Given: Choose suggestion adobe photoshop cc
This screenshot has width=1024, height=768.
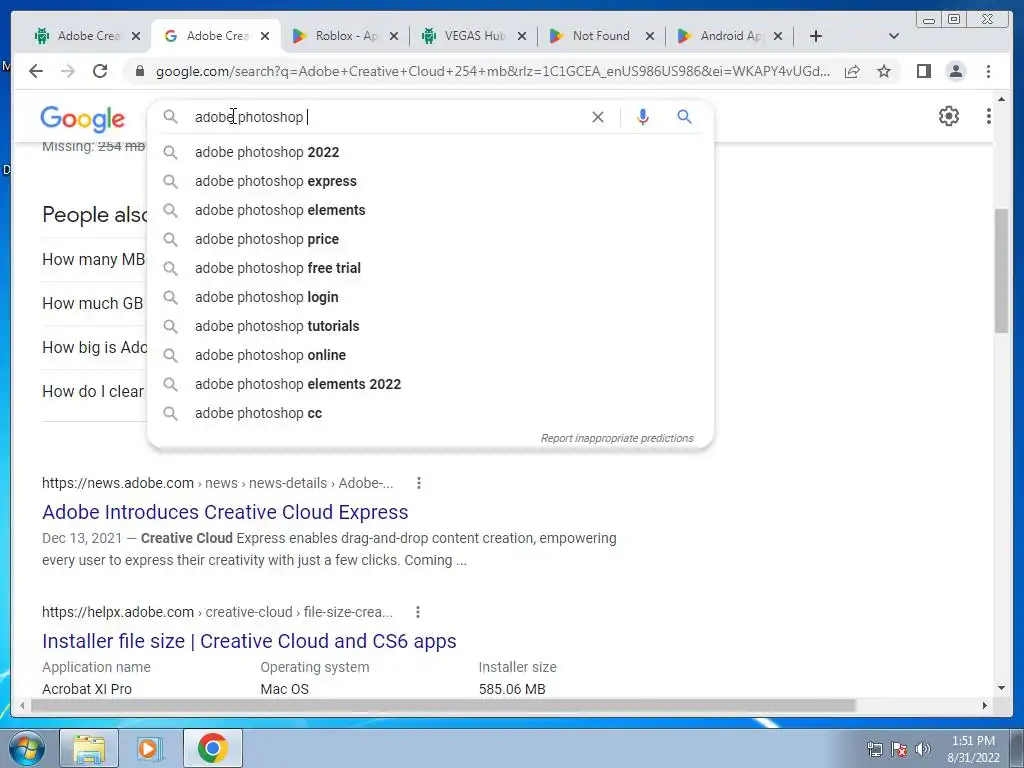Looking at the screenshot, I should 430,413.
